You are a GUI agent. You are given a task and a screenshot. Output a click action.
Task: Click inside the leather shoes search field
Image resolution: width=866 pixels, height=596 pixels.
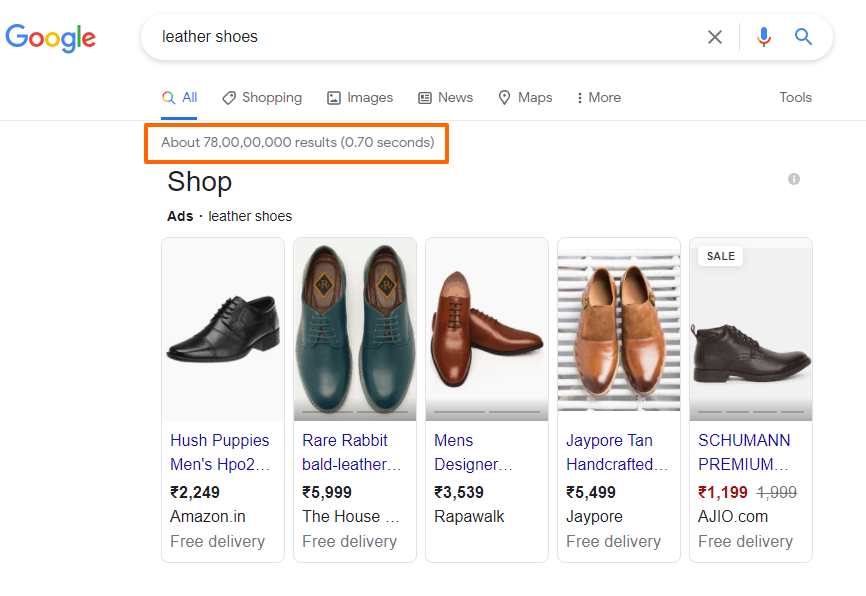[x=420, y=37]
